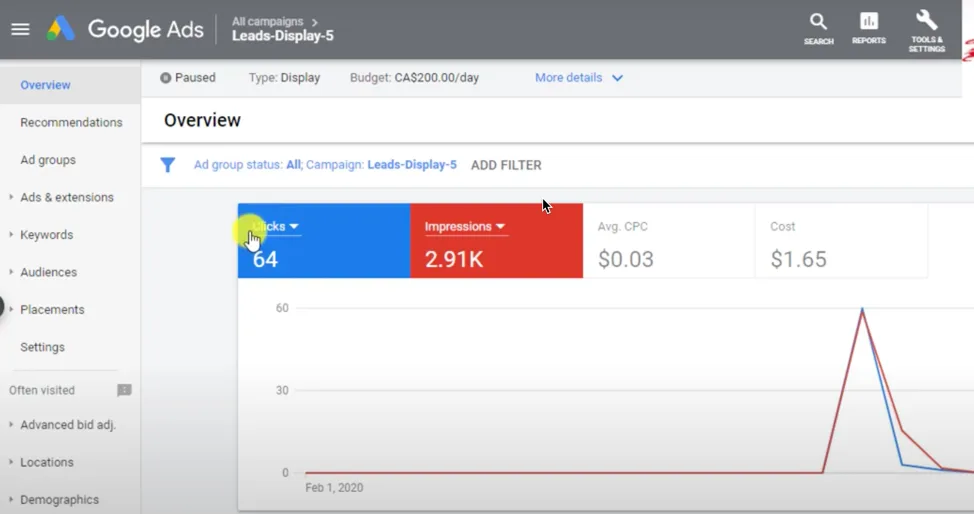
Task: Click the Leads-Display-5 campaign title
Action: (x=283, y=36)
